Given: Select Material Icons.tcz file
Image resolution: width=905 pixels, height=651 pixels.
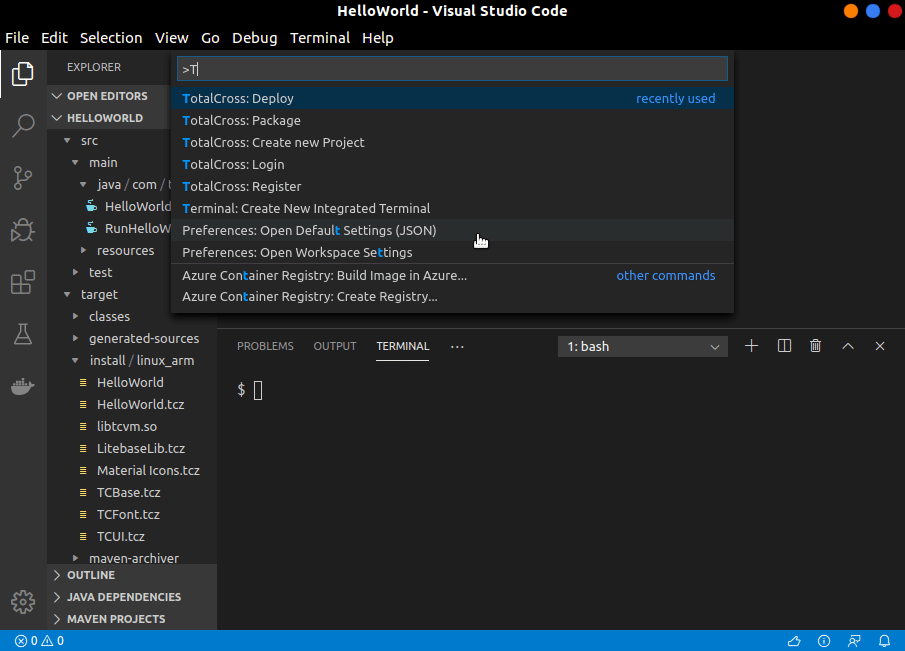Looking at the screenshot, I should 132,470.
